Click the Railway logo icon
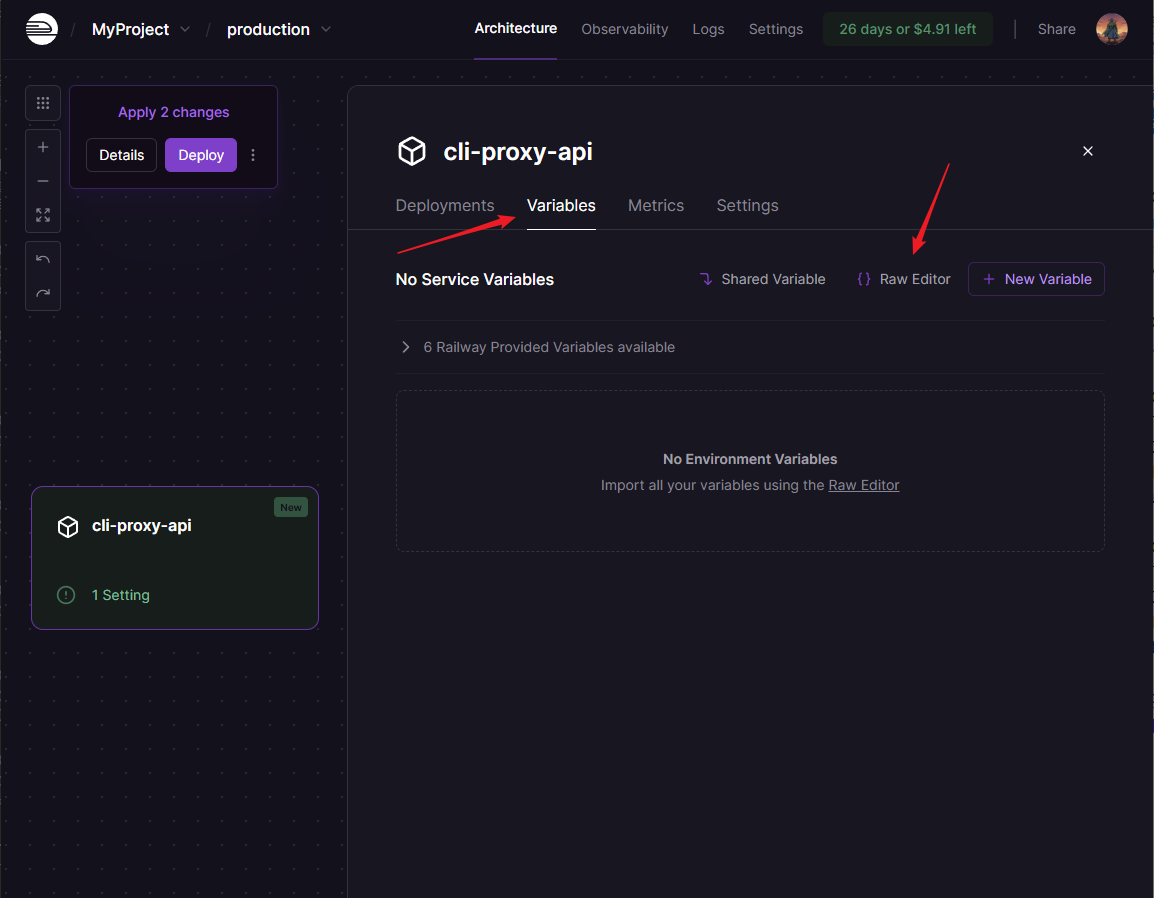The width and height of the screenshot is (1154, 898). (42, 29)
